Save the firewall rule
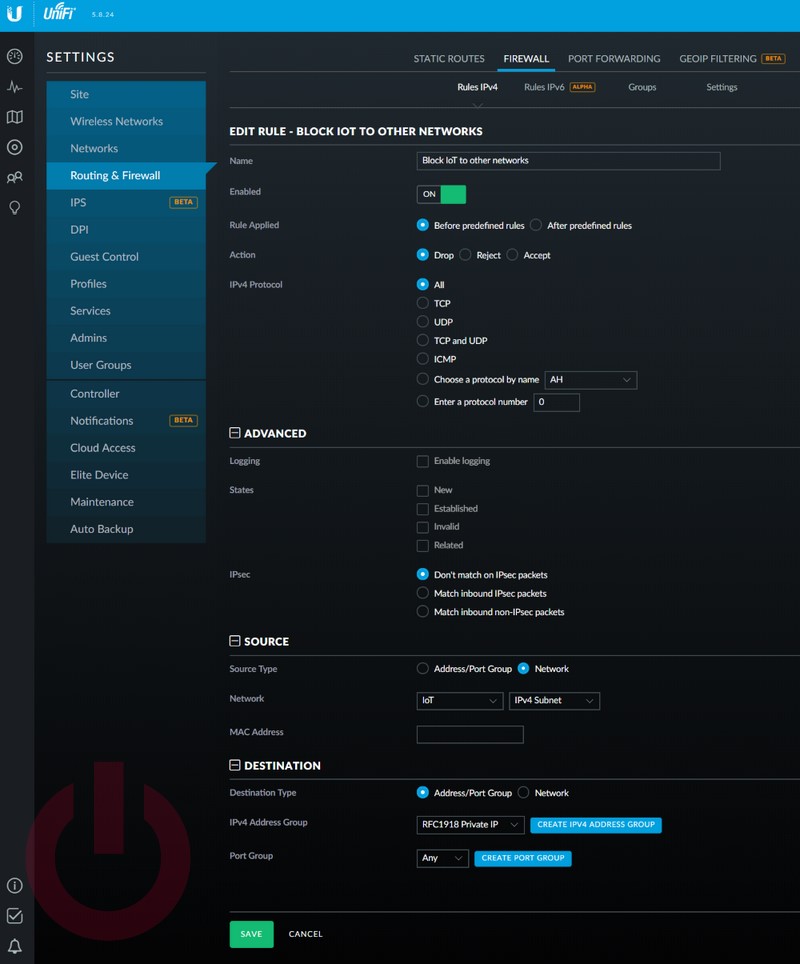The height and width of the screenshot is (964, 800). click(251, 934)
